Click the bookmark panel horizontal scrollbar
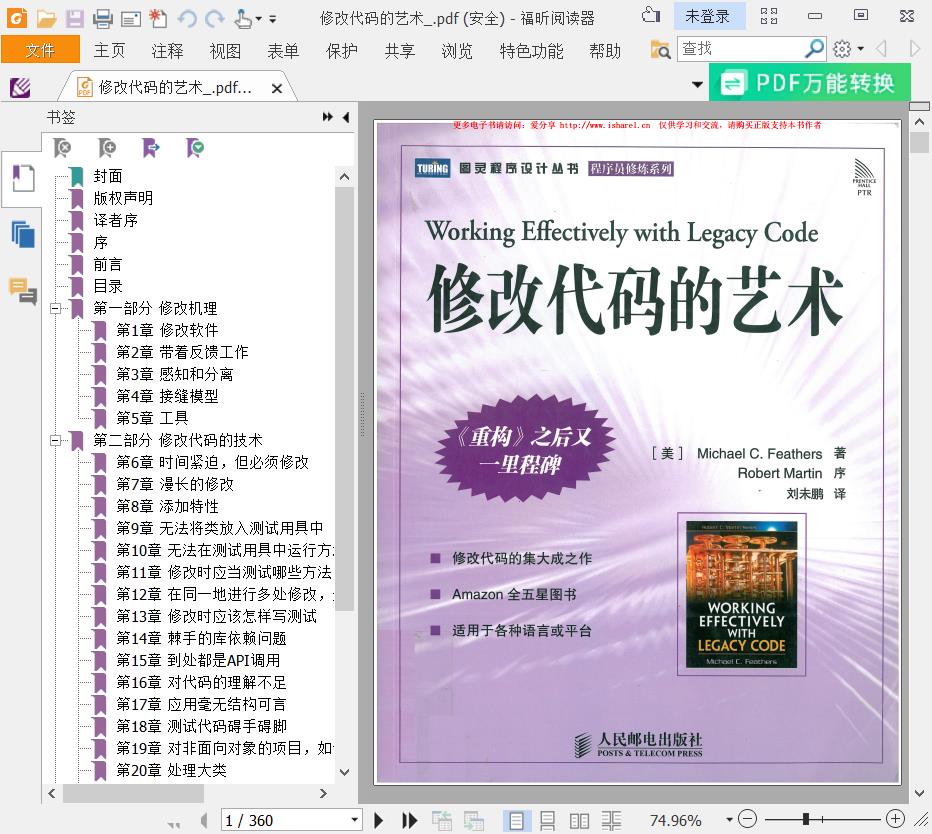Screen dimensions: 932x834 click(x=133, y=793)
